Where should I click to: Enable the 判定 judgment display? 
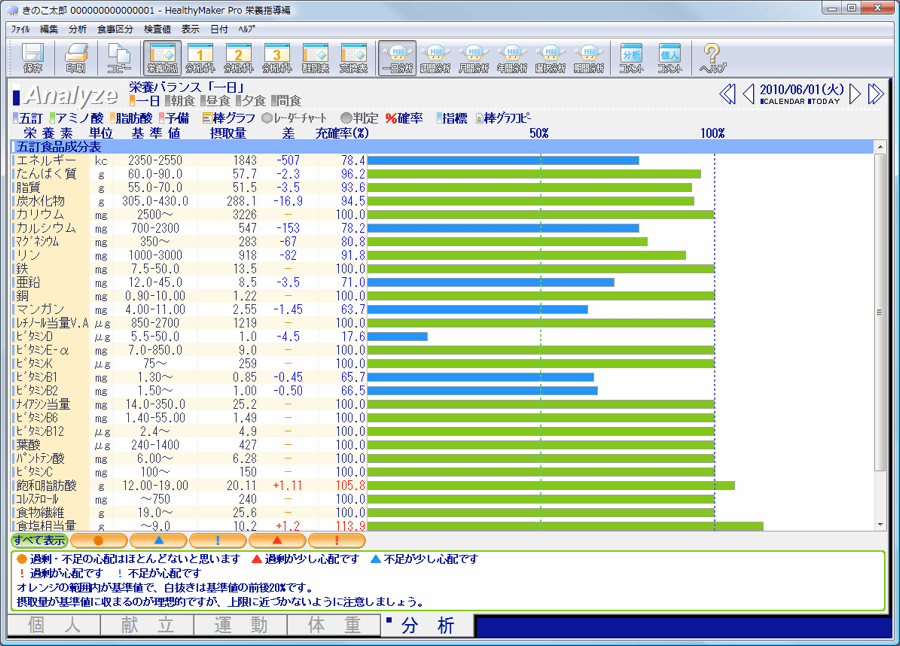click(359, 118)
